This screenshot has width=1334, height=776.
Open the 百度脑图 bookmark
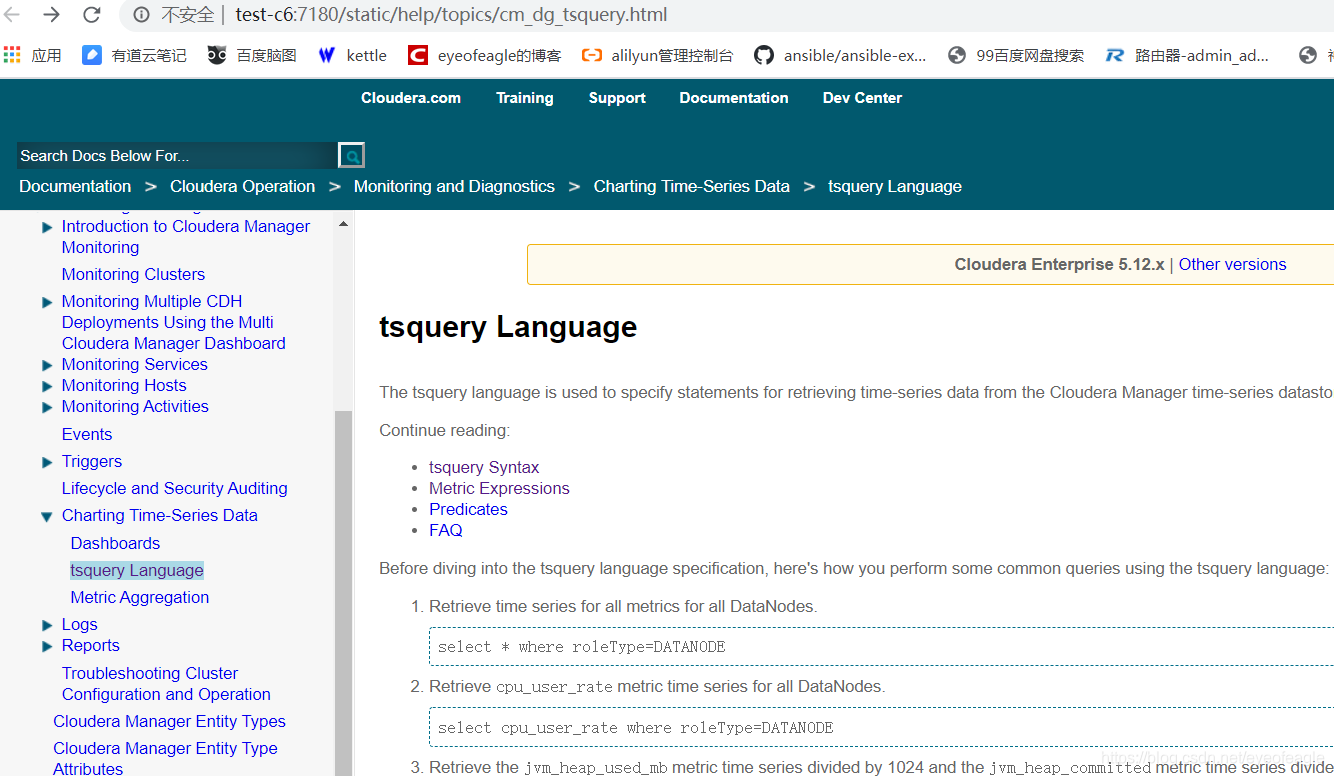coord(252,55)
